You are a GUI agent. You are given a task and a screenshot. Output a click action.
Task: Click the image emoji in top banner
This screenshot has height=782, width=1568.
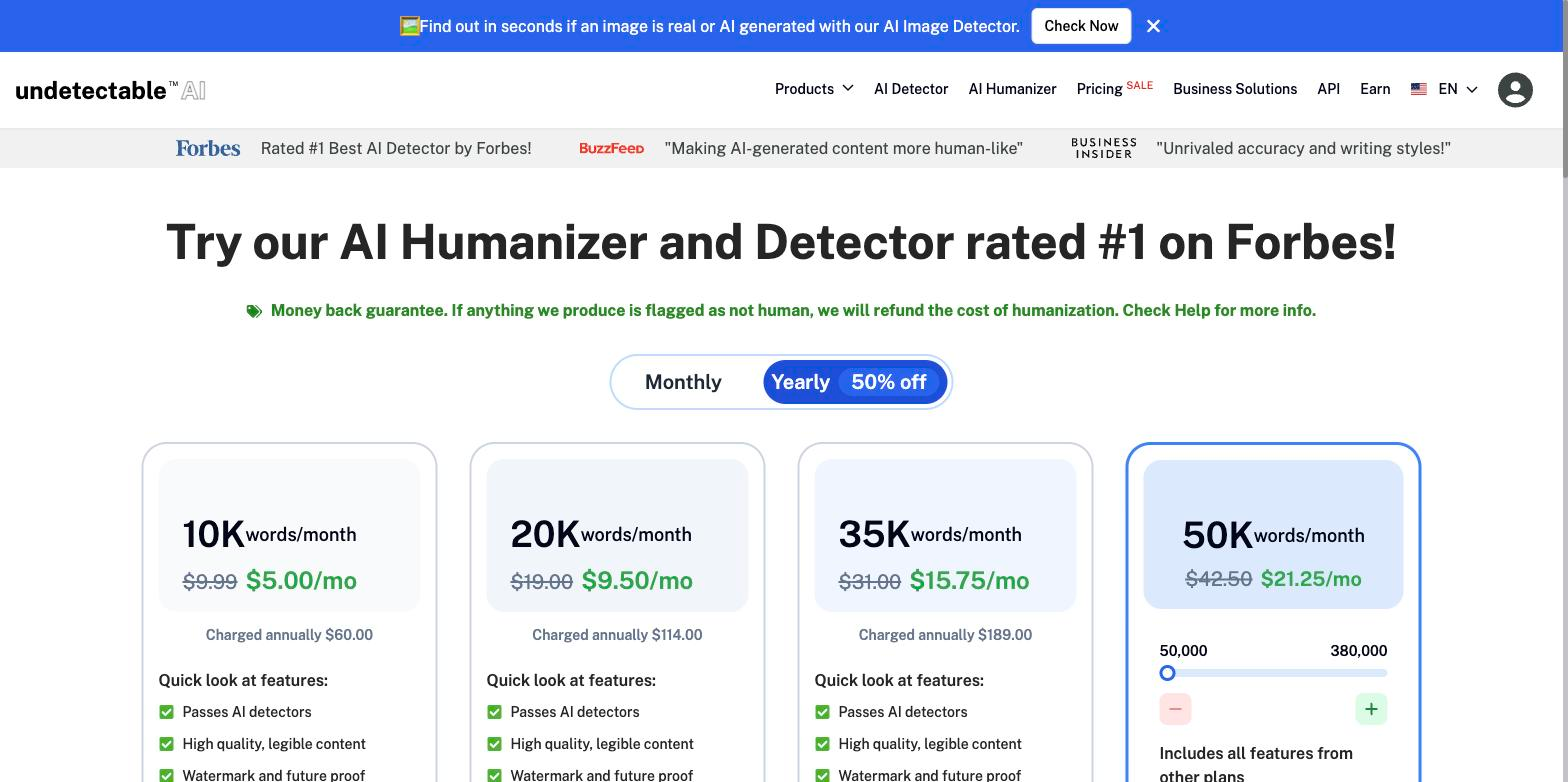(409, 26)
